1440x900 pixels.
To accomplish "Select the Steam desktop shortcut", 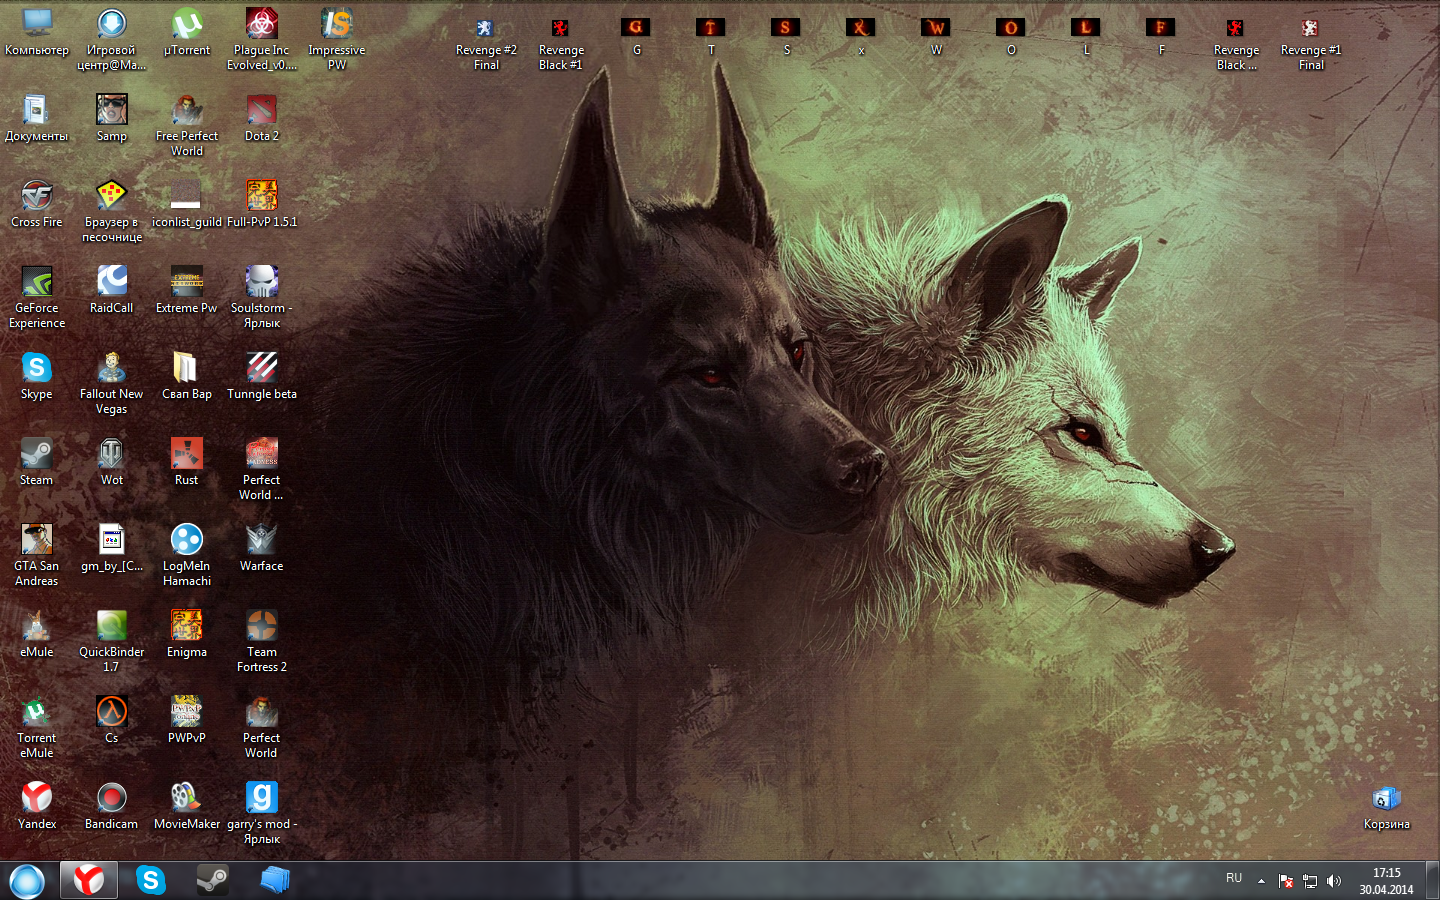I will 37,462.
